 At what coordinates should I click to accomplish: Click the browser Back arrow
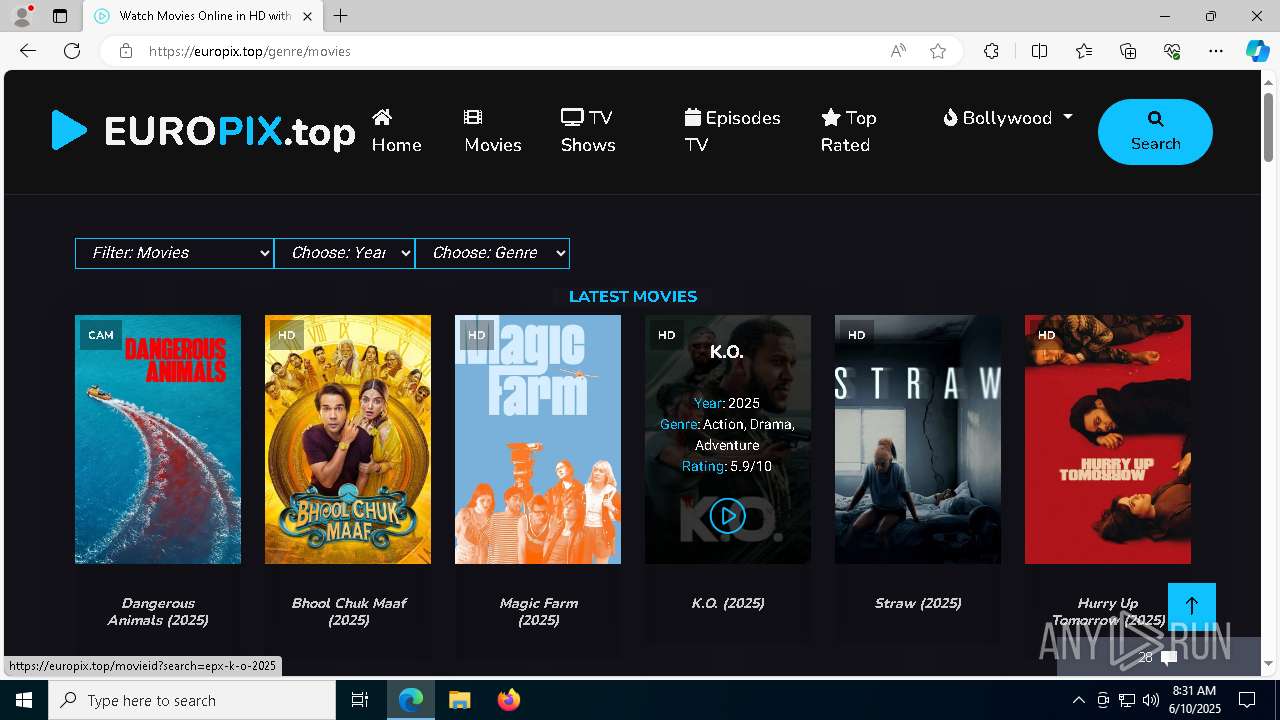[28, 51]
